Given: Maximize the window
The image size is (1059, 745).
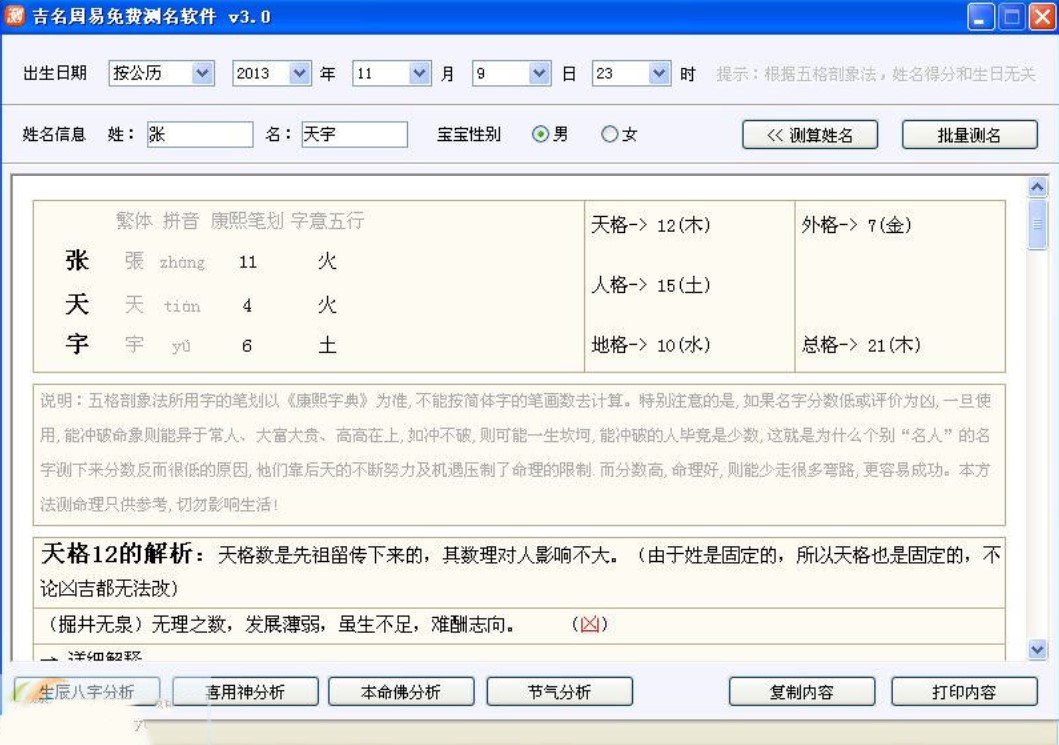Looking at the screenshot, I should click(x=1012, y=16).
